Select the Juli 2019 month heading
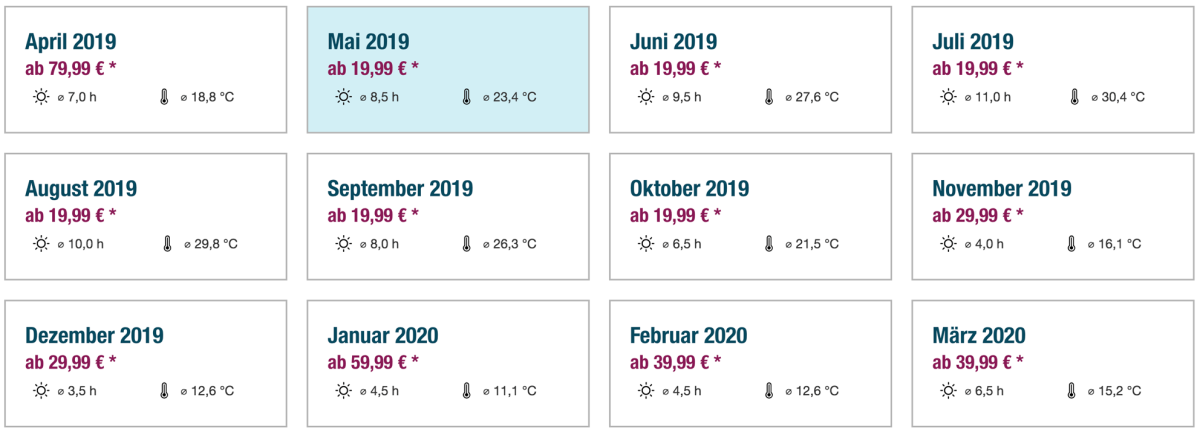 point(973,42)
